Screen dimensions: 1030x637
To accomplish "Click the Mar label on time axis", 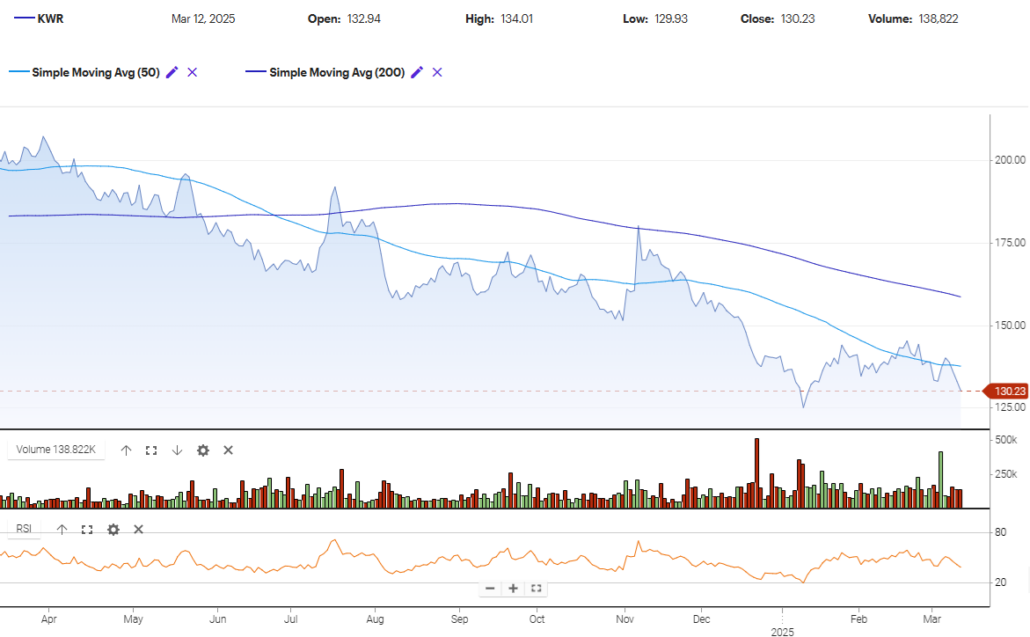I will (931, 619).
